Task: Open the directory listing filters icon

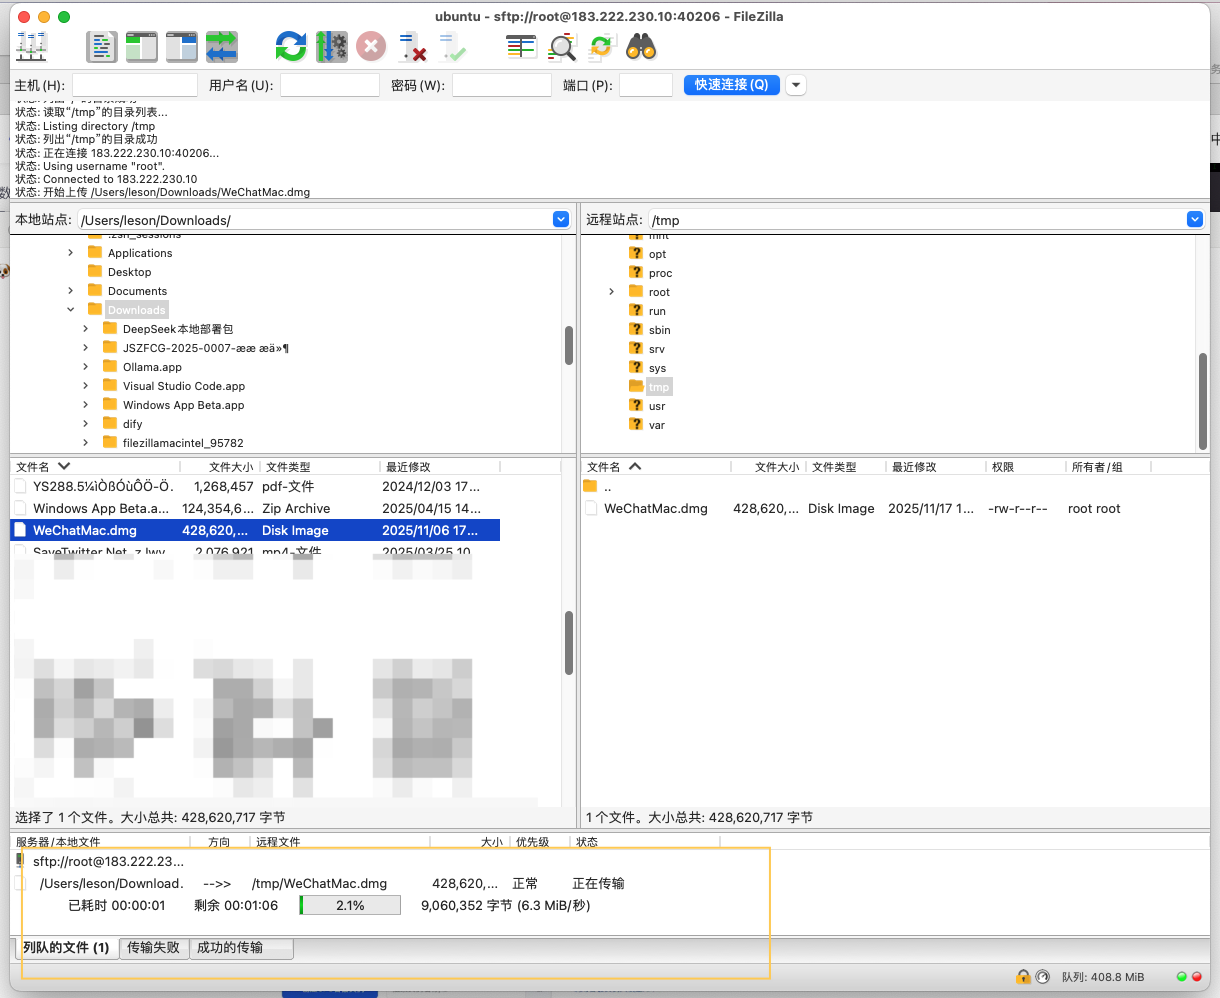Action: coord(521,46)
